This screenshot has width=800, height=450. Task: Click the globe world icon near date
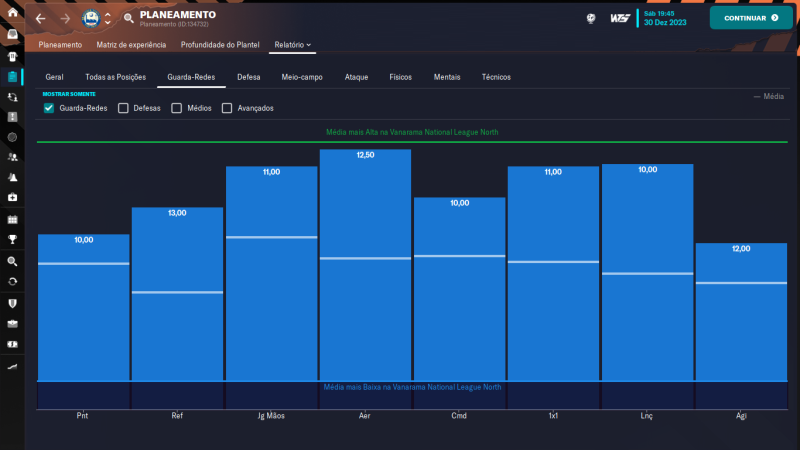point(591,18)
